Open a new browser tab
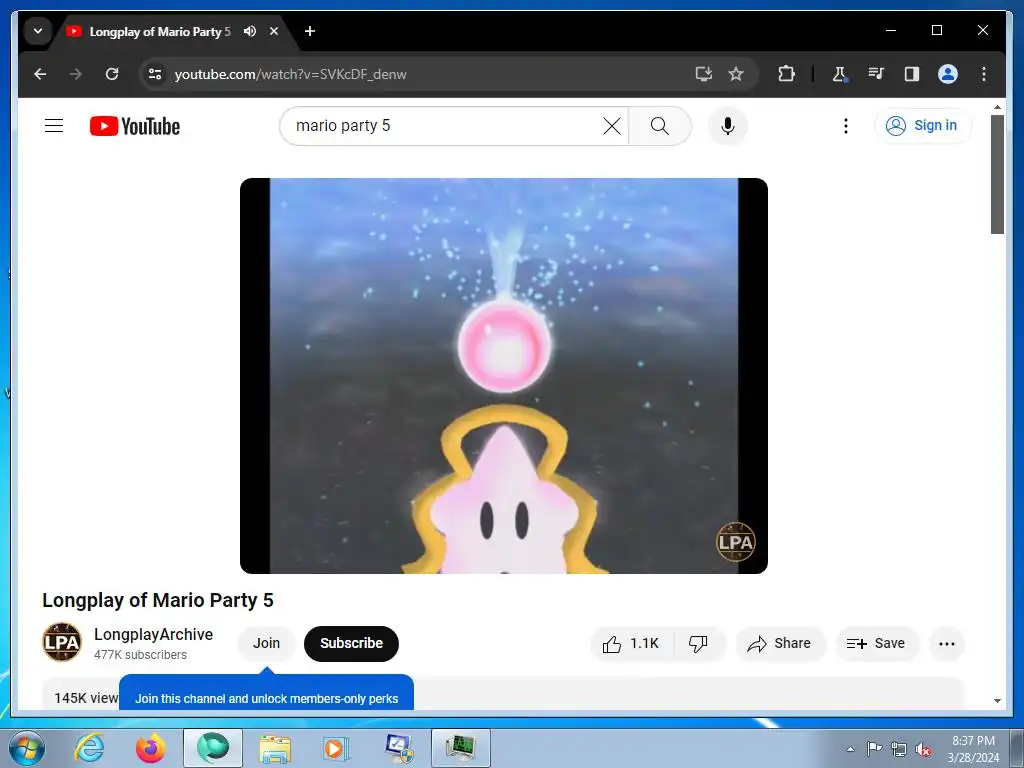This screenshot has width=1024, height=768. click(310, 31)
